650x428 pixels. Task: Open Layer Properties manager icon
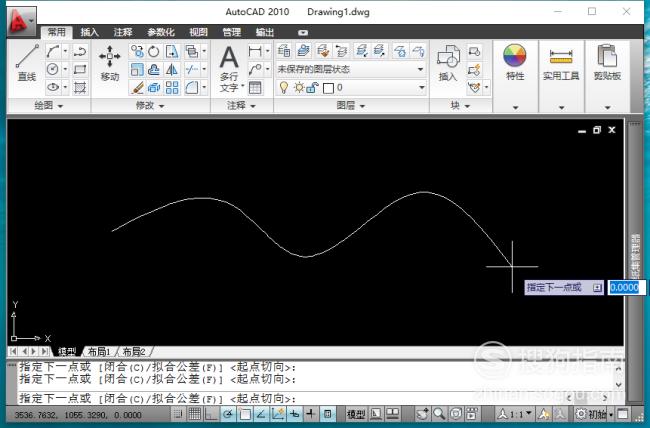coord(284,51)
